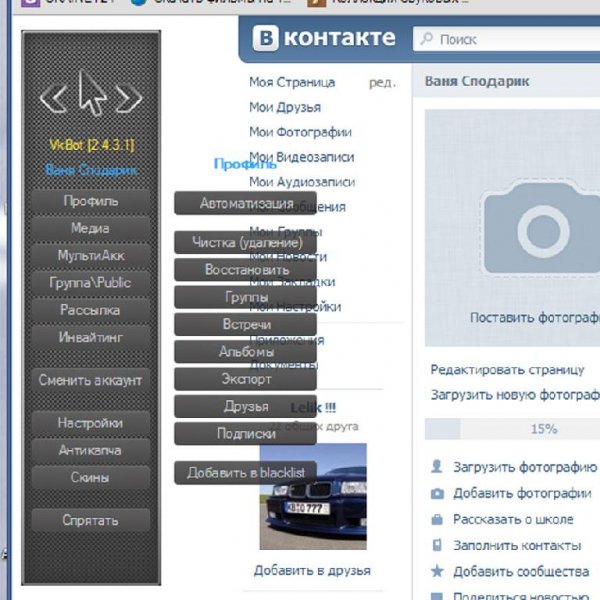
Task: Click the VKontakte B logo icon
Action: click(266, 38)
